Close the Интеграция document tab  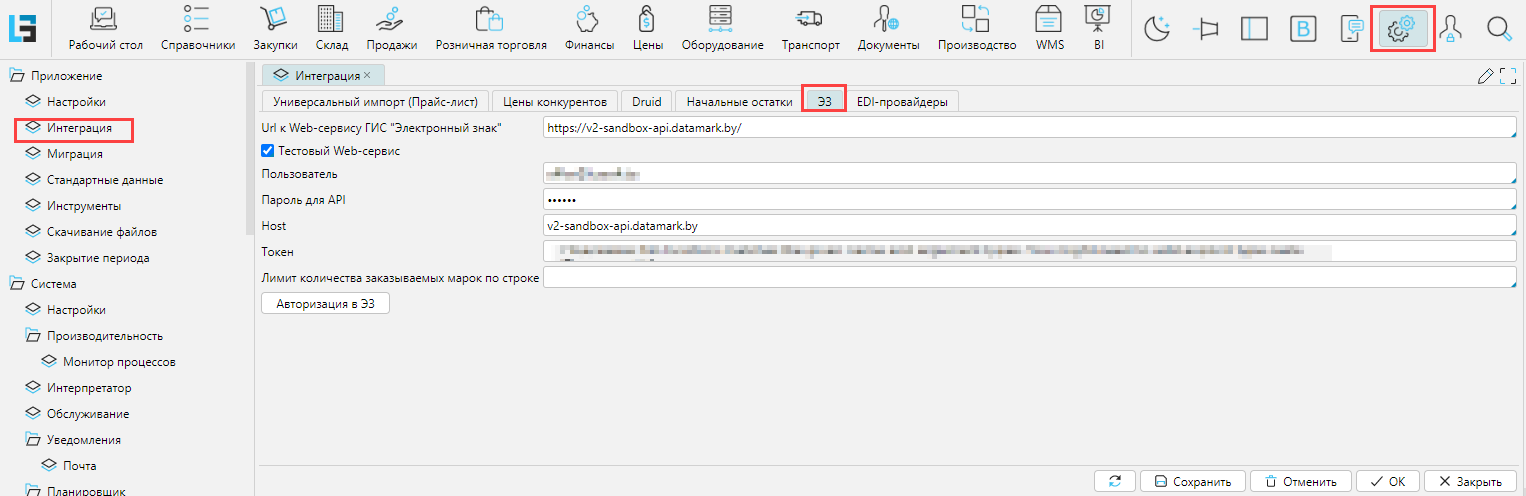pos(367,75)
